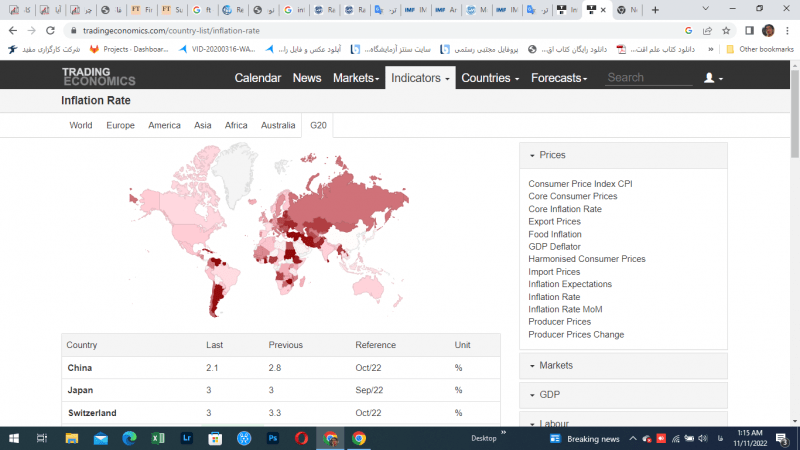Click the Core Inflation Rate link
This screenshot has width=800, height=450.
(x=565, y=209)
